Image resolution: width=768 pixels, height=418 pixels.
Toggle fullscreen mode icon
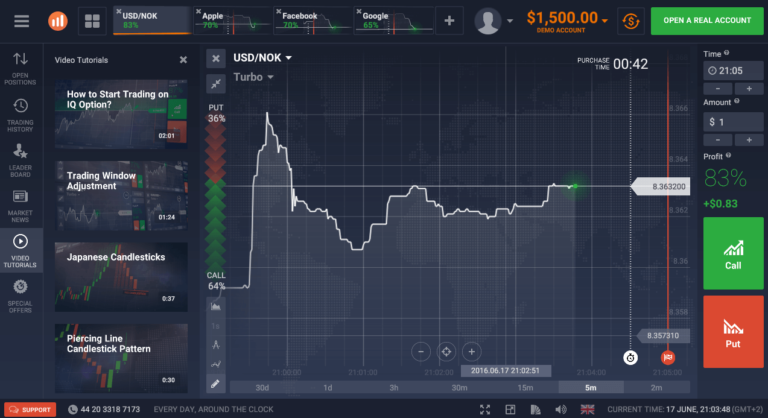tap(485, 409)
